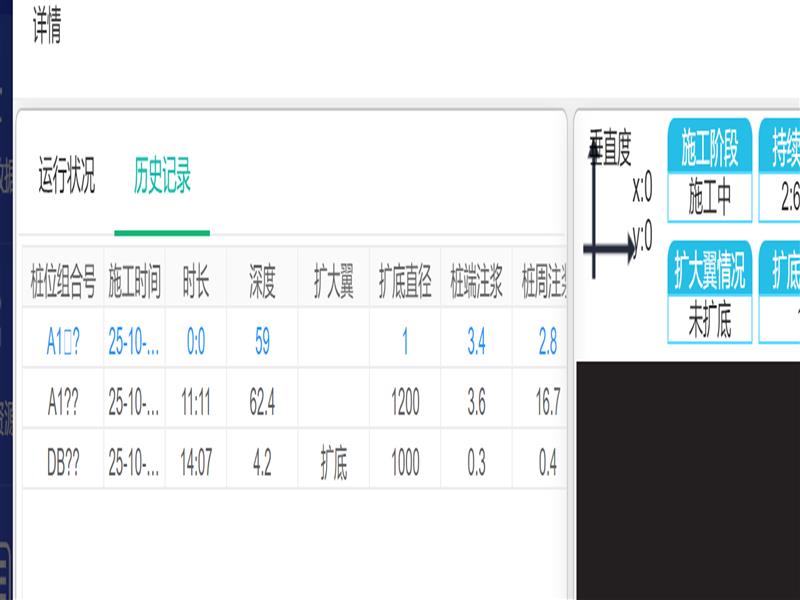Select the 历史记录 tab
The width and height of the screenshot is (800, 600).
tap(162, 177)
